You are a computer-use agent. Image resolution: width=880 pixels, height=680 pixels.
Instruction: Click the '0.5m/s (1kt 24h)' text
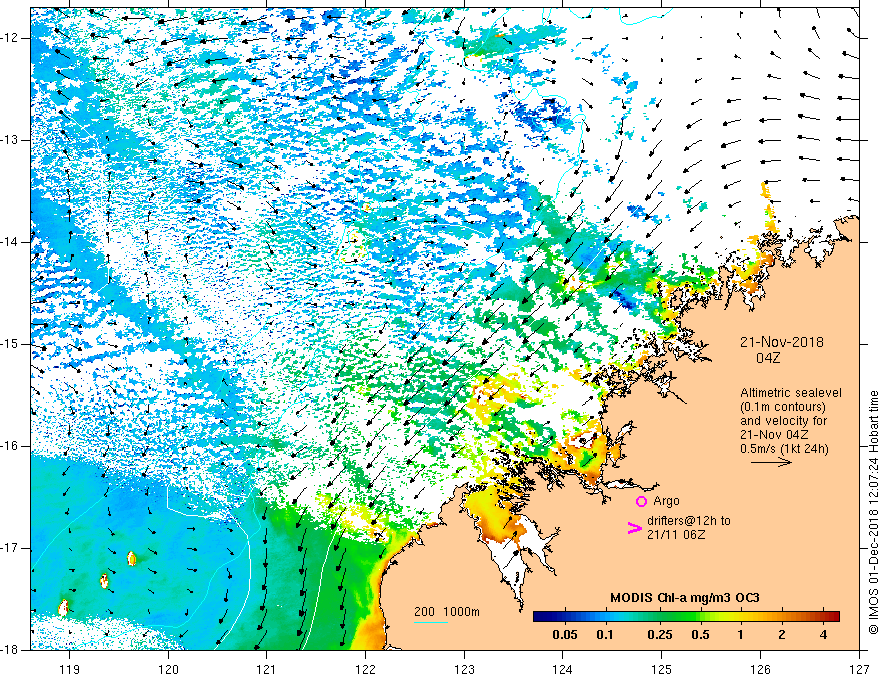784,448
